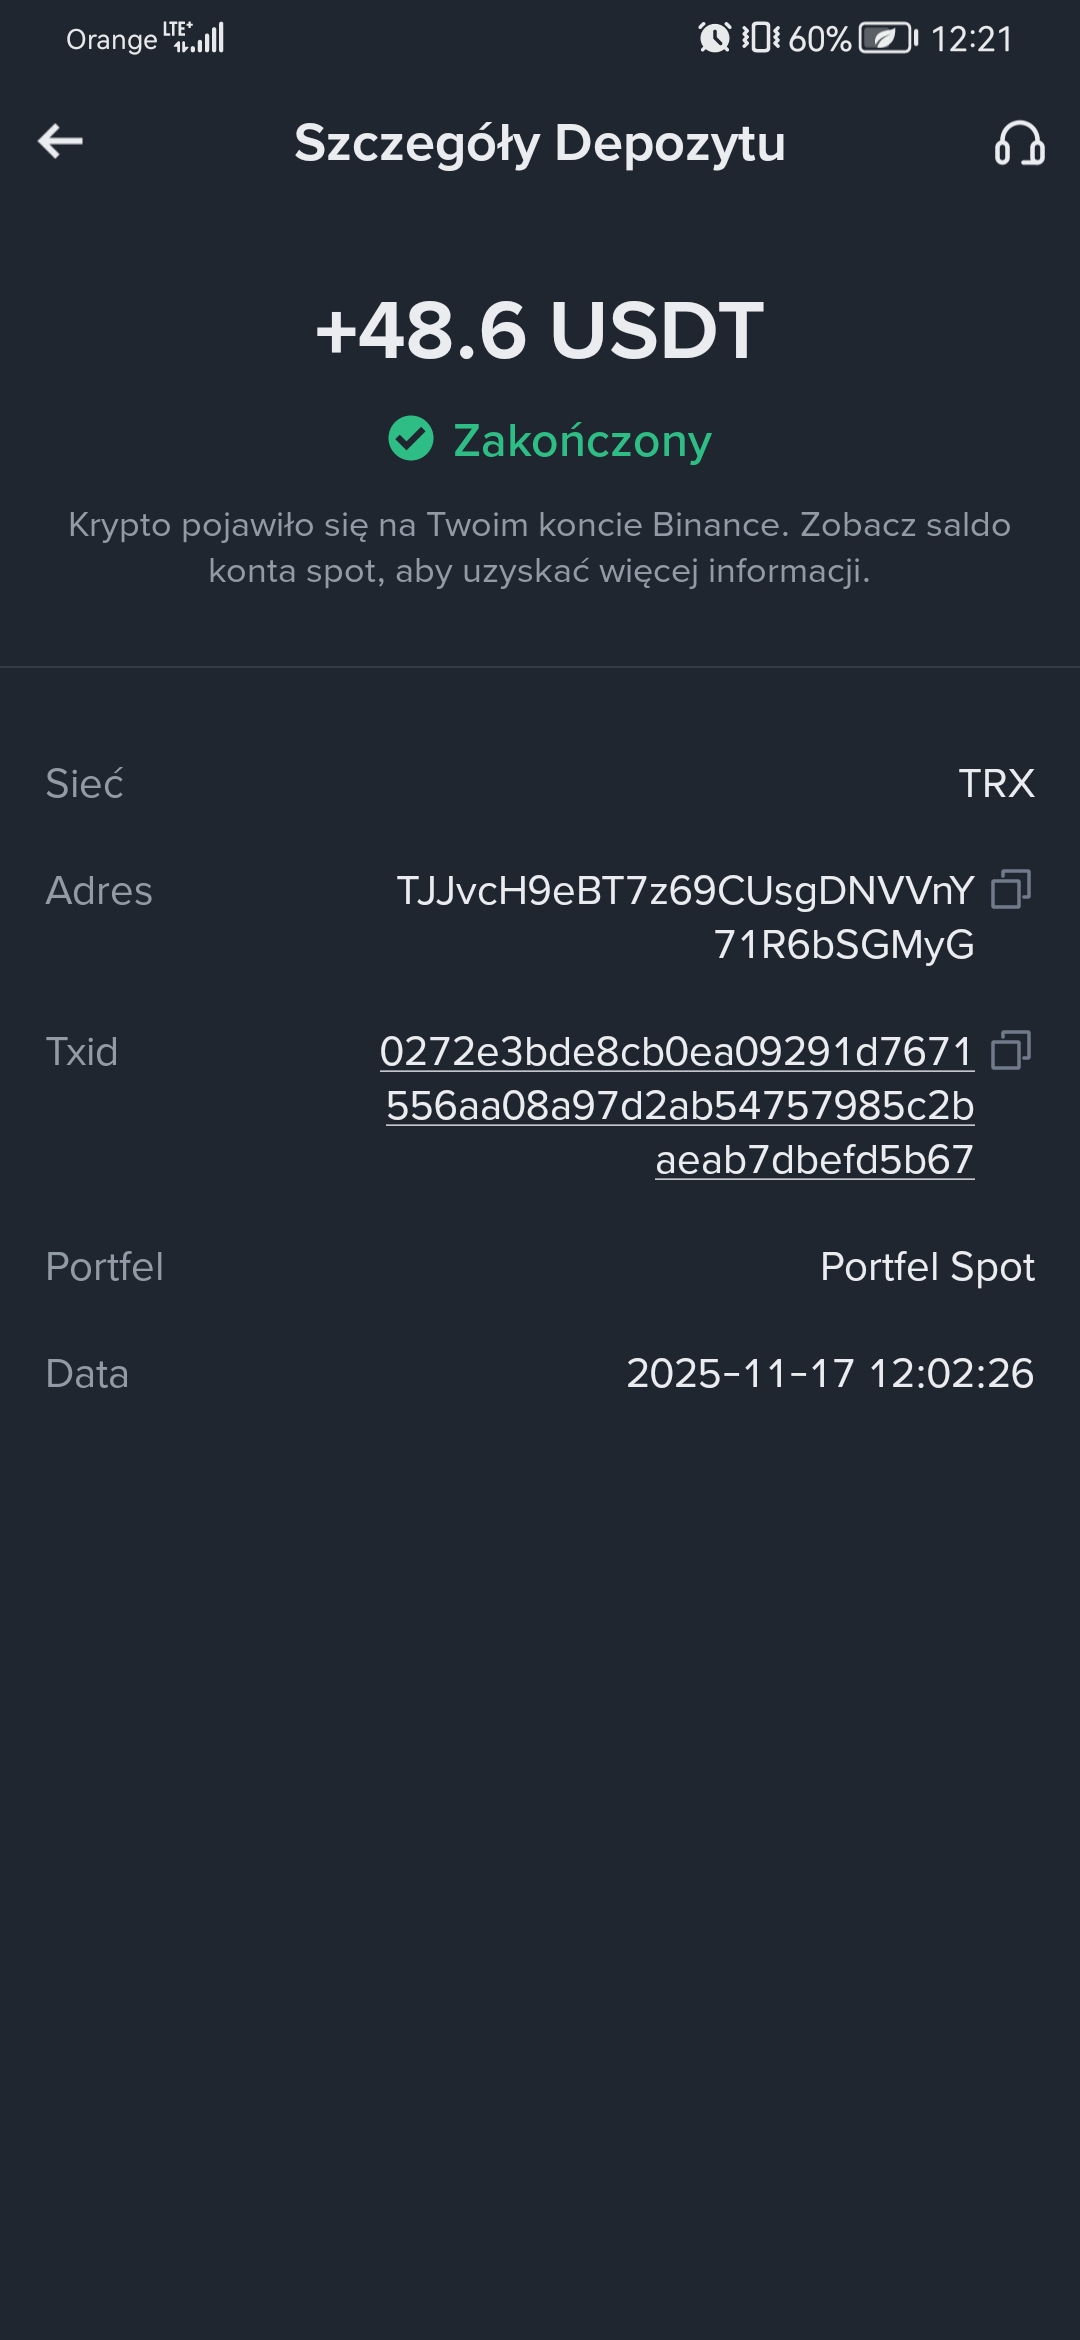Tap the green Zakończony checkmark icon
Screen dimensions: 1080x2340
(x=410, y=439)
